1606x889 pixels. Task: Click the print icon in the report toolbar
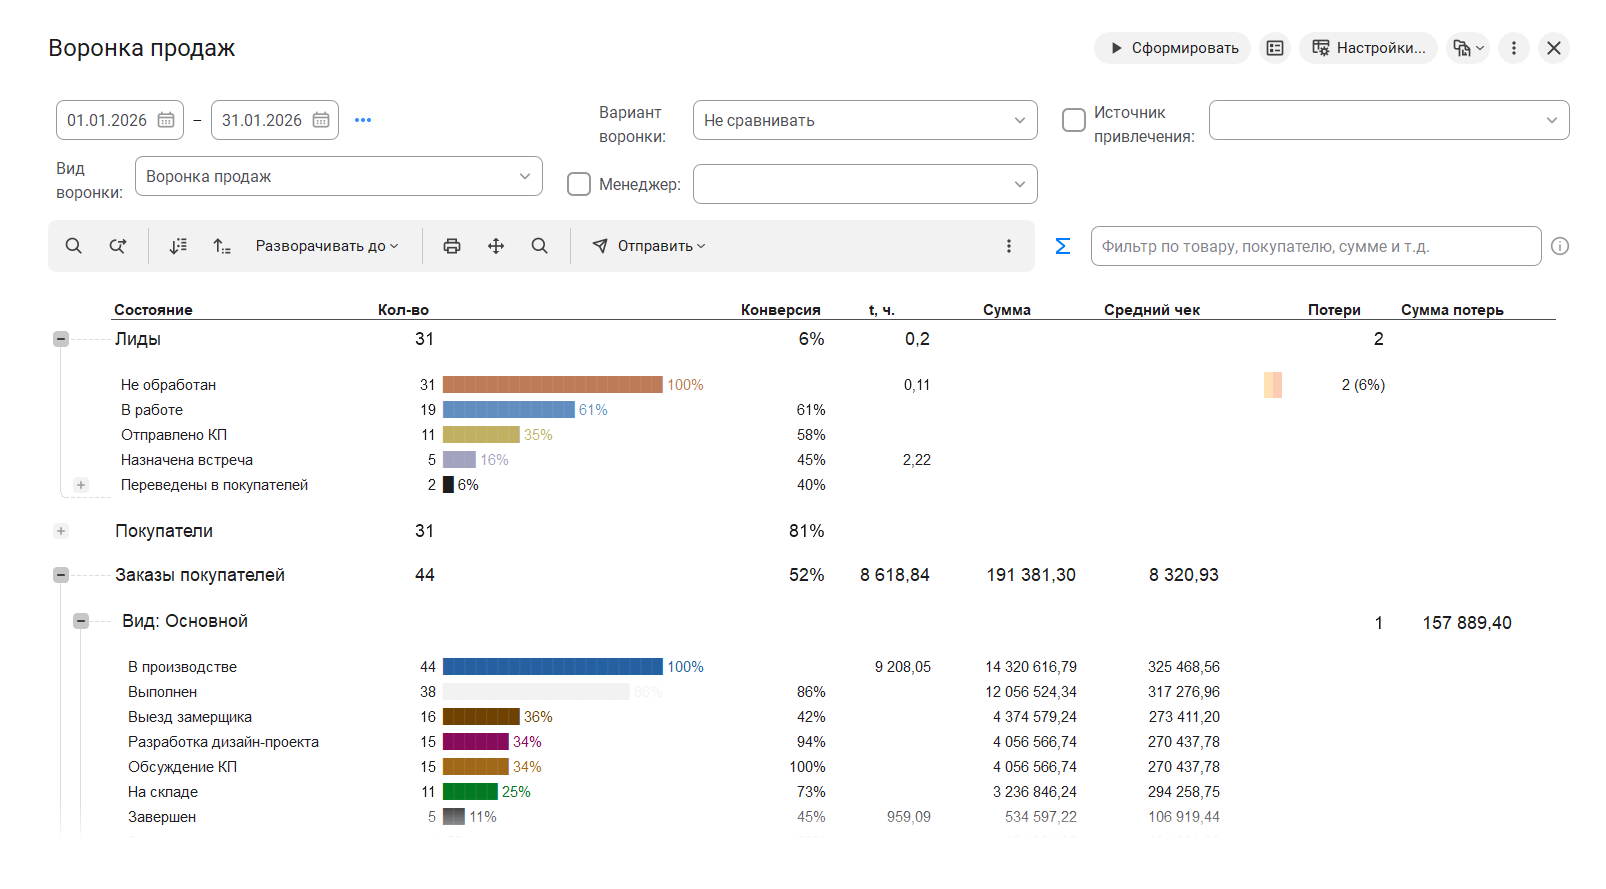tap(452, 246)
